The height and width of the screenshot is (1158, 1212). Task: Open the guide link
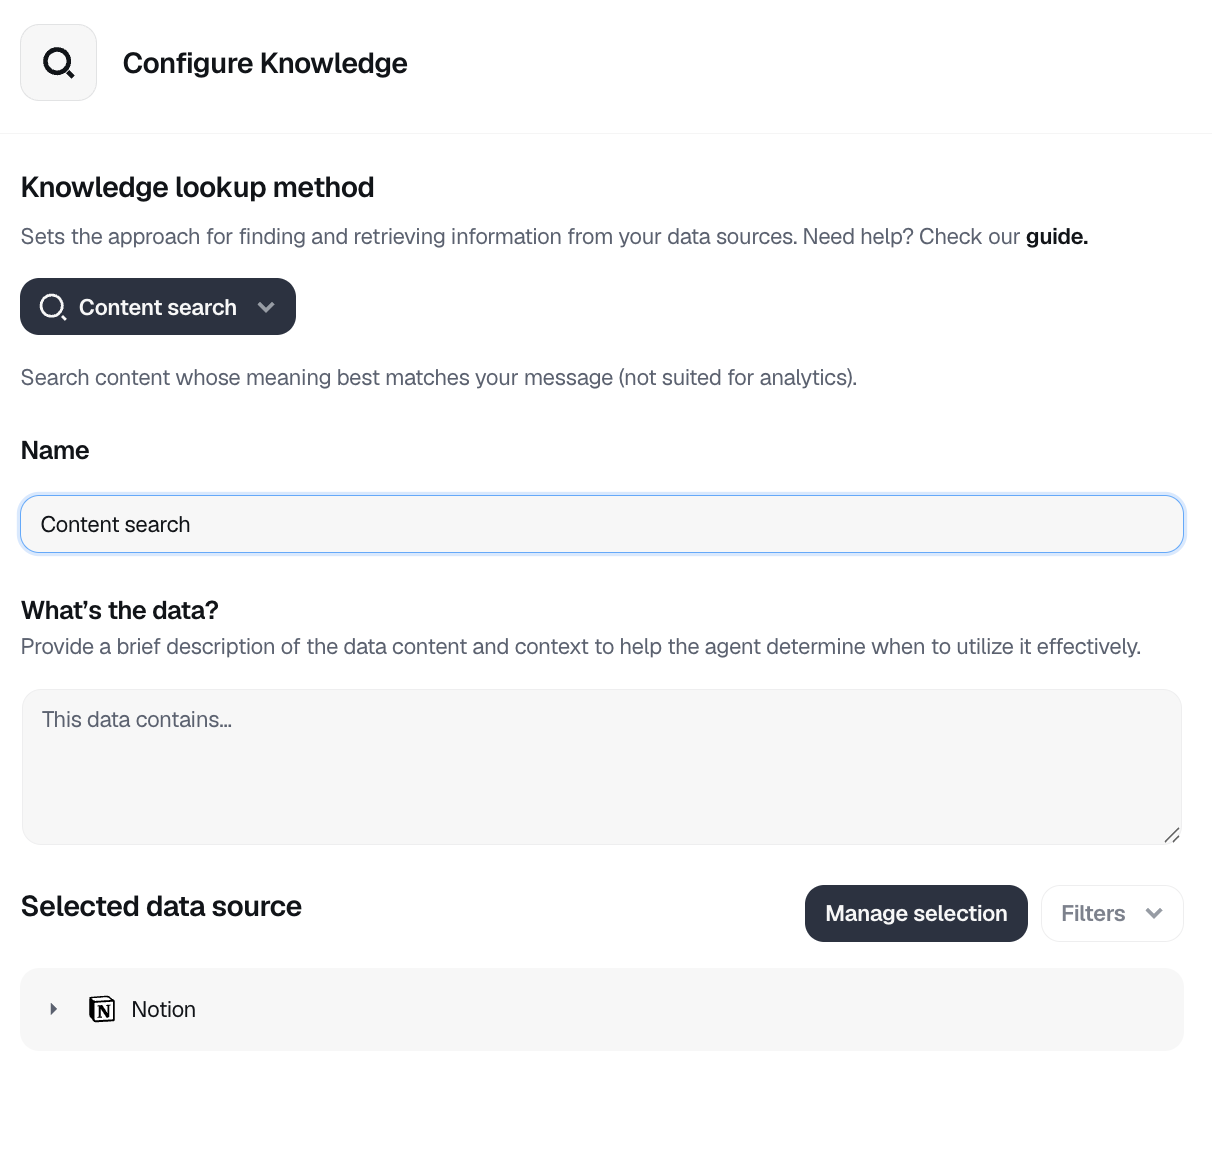pos(1056,237)
